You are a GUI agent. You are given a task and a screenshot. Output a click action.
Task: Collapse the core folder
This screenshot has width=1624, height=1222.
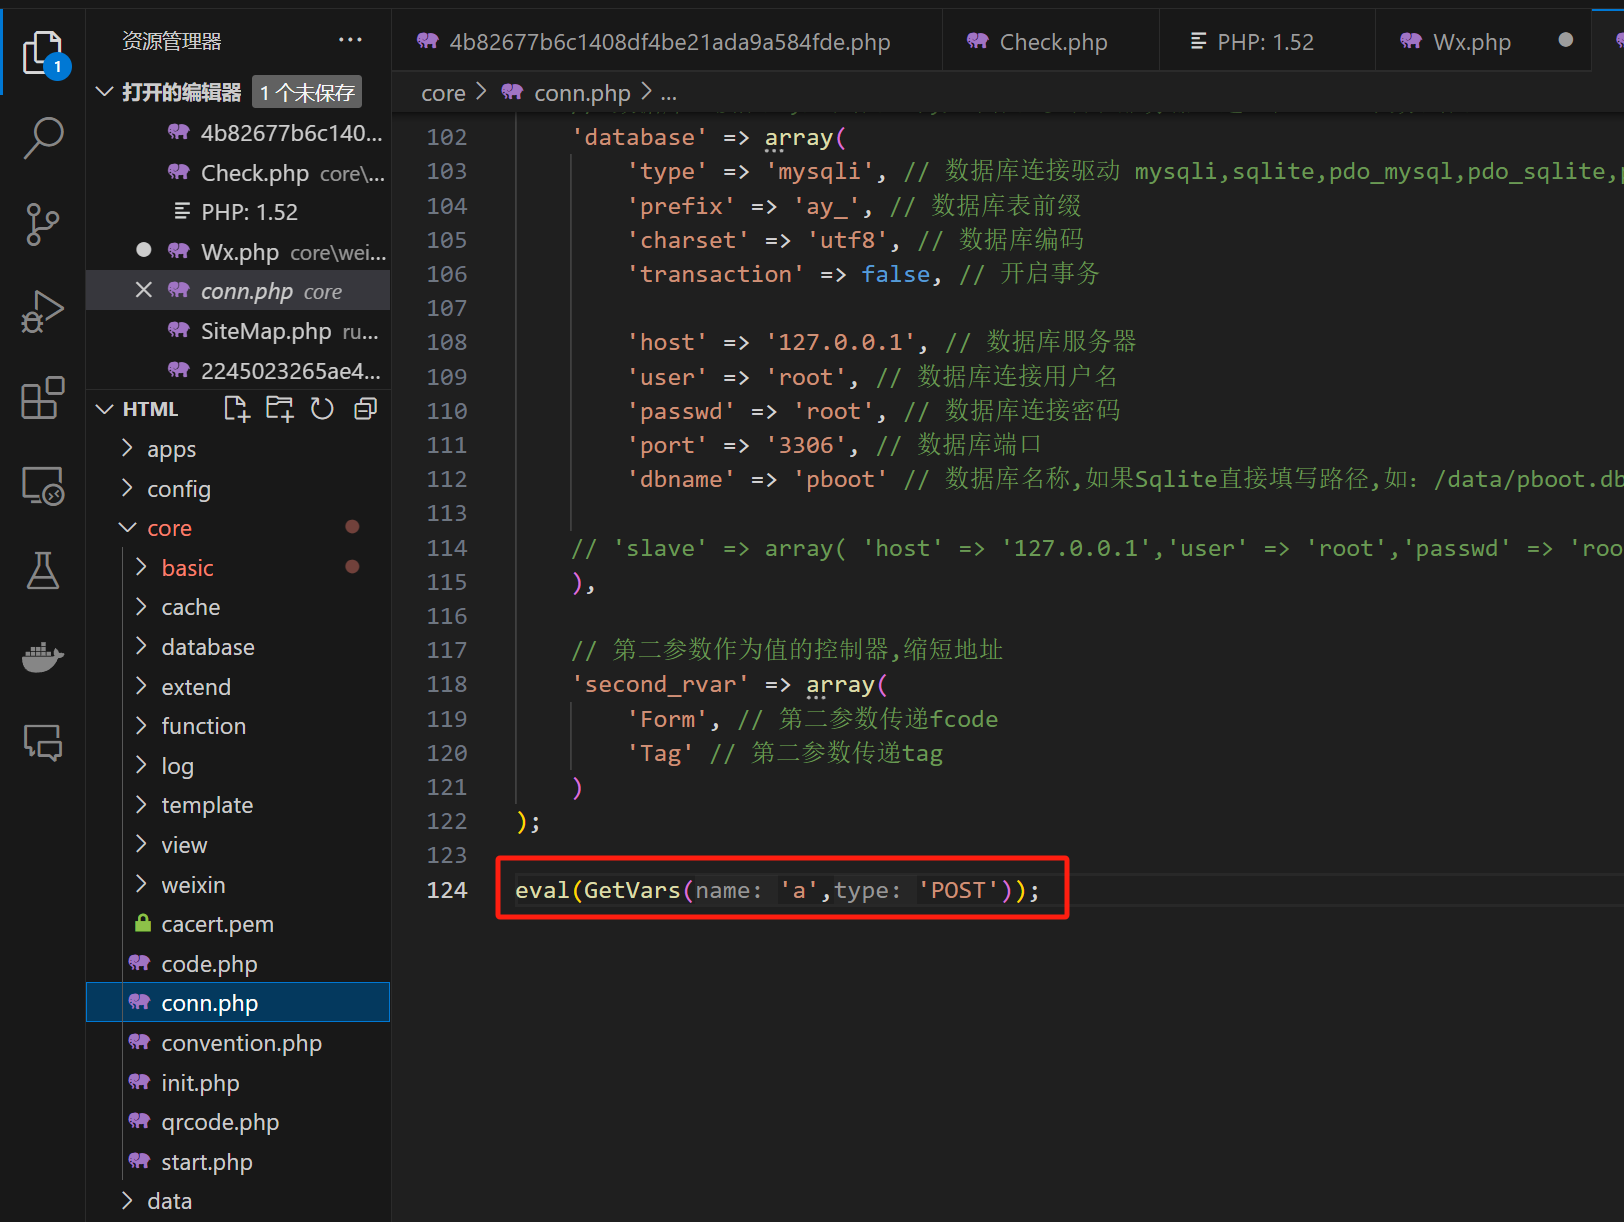click(127, 527)
